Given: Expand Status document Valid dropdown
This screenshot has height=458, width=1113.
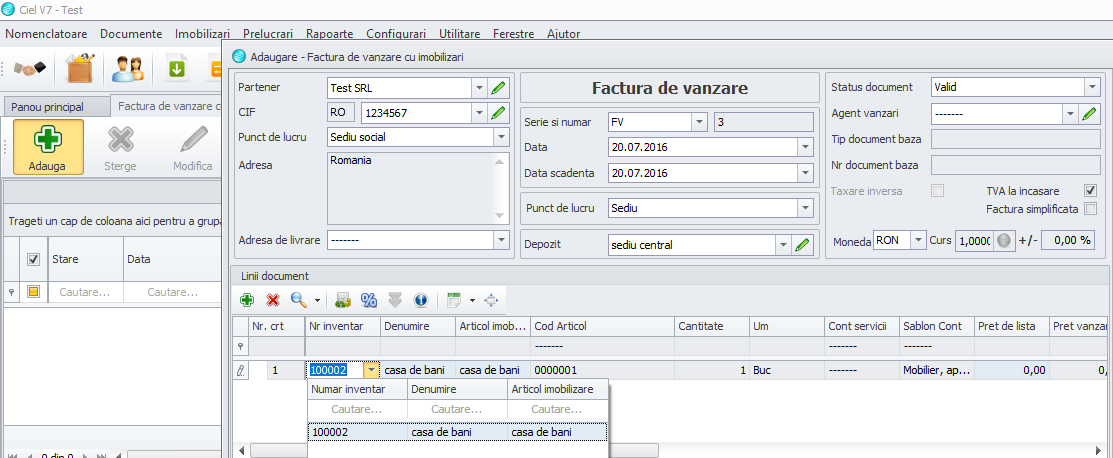Looking at the screenshot, I should click(x=1092, y=87).
